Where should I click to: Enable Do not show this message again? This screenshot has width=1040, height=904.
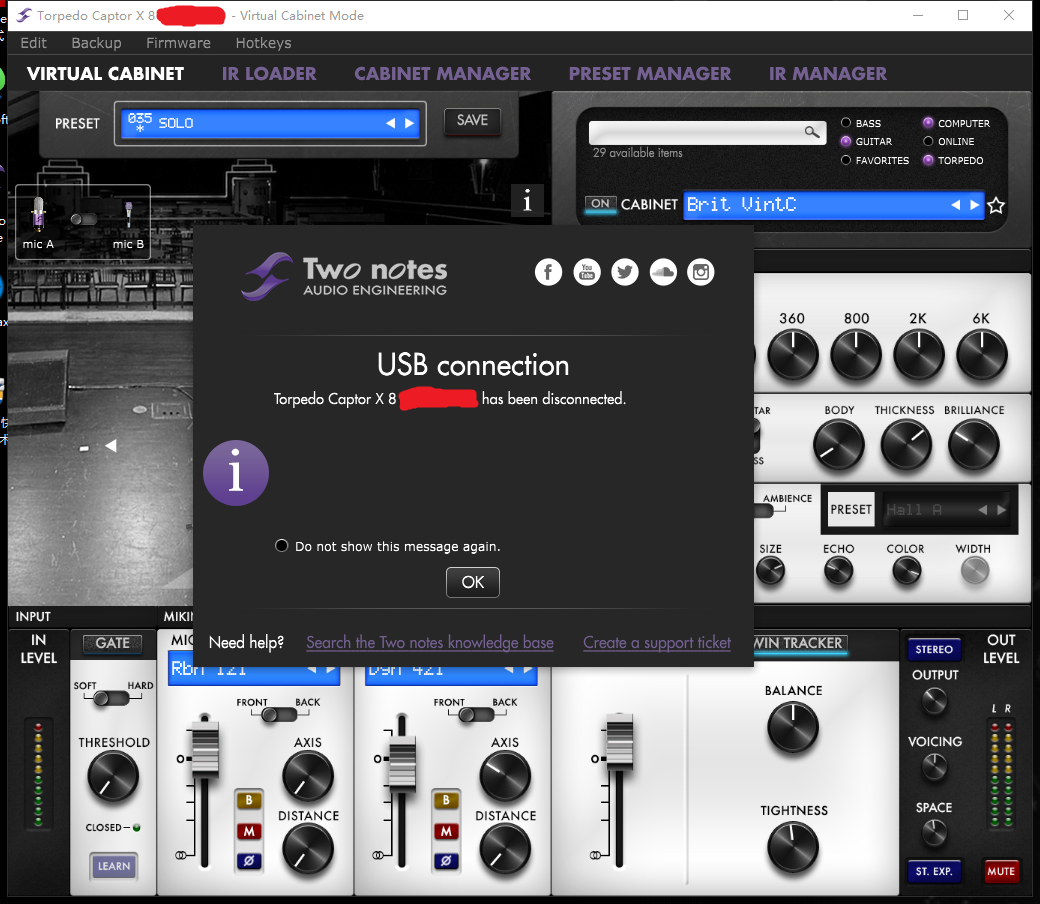[x=282, y=546]
